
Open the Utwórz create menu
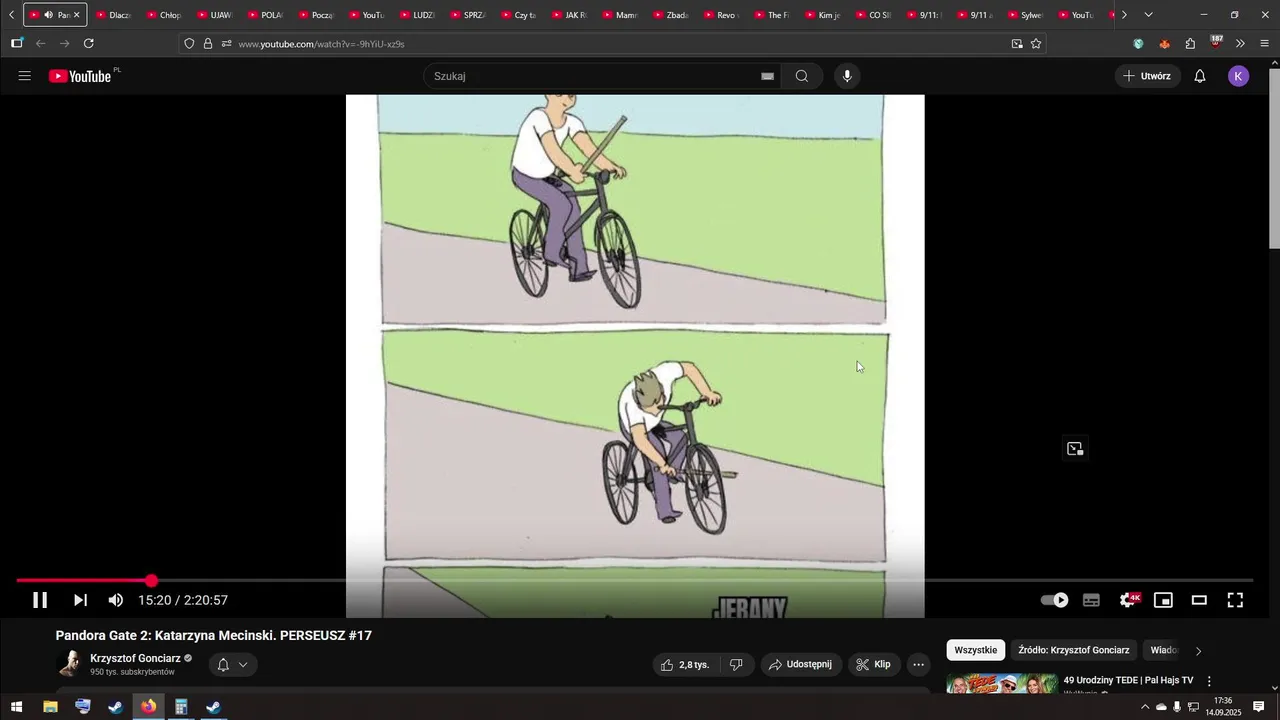[x=1148, y=76]
